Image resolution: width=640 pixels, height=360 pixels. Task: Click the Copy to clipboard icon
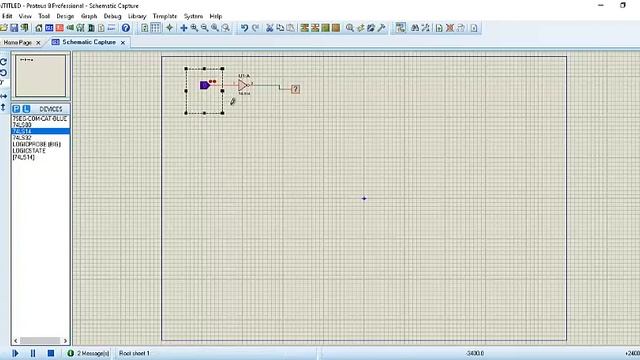pos(280,28)
